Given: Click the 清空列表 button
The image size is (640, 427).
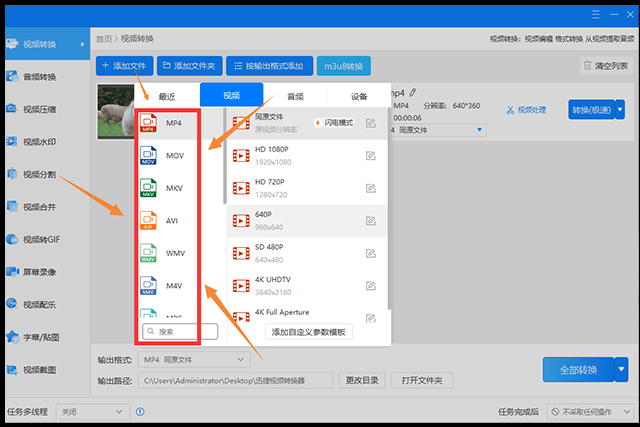Looking at the screenshot, I should tap(606, 66).
